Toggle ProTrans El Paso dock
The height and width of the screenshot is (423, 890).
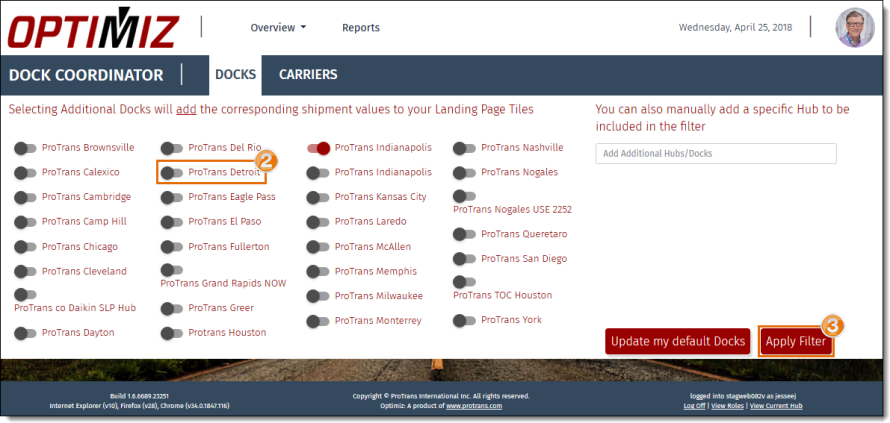[171, 222]
